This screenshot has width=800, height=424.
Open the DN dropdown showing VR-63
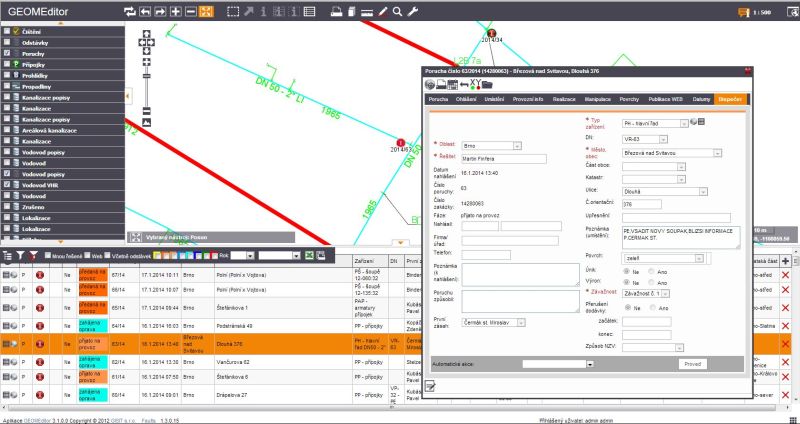point(644,139)
